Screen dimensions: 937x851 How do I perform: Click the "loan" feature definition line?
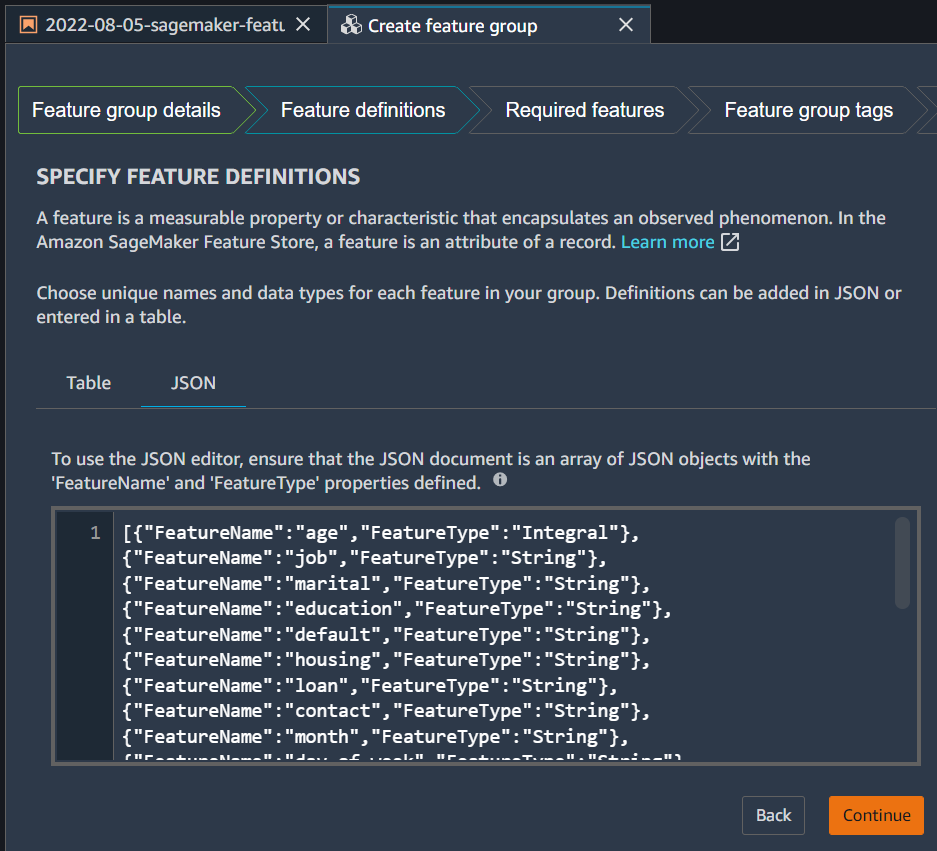pyautogui.click(x=370, y=685)
